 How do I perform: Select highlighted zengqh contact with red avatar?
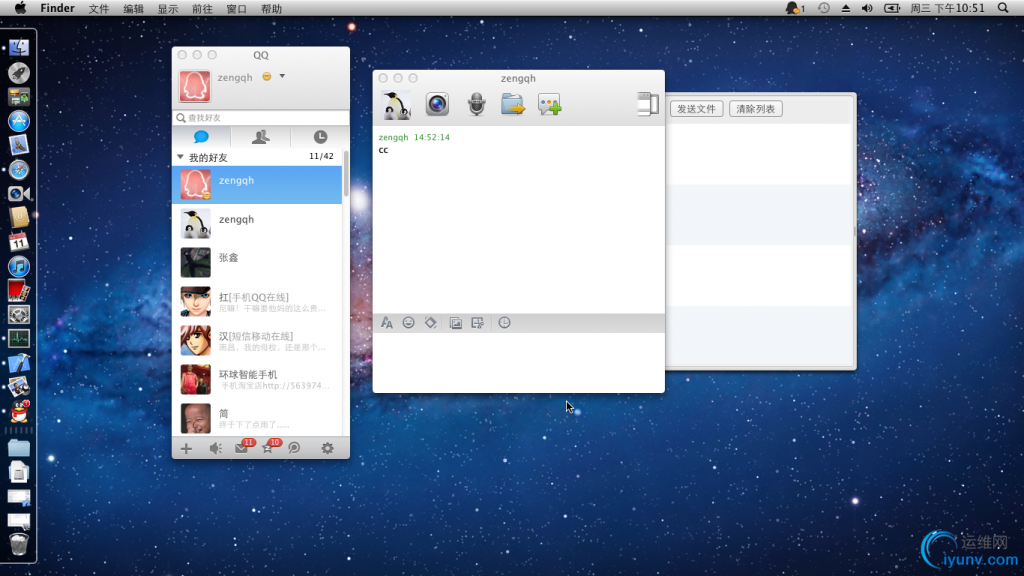[x=257, y=185]
